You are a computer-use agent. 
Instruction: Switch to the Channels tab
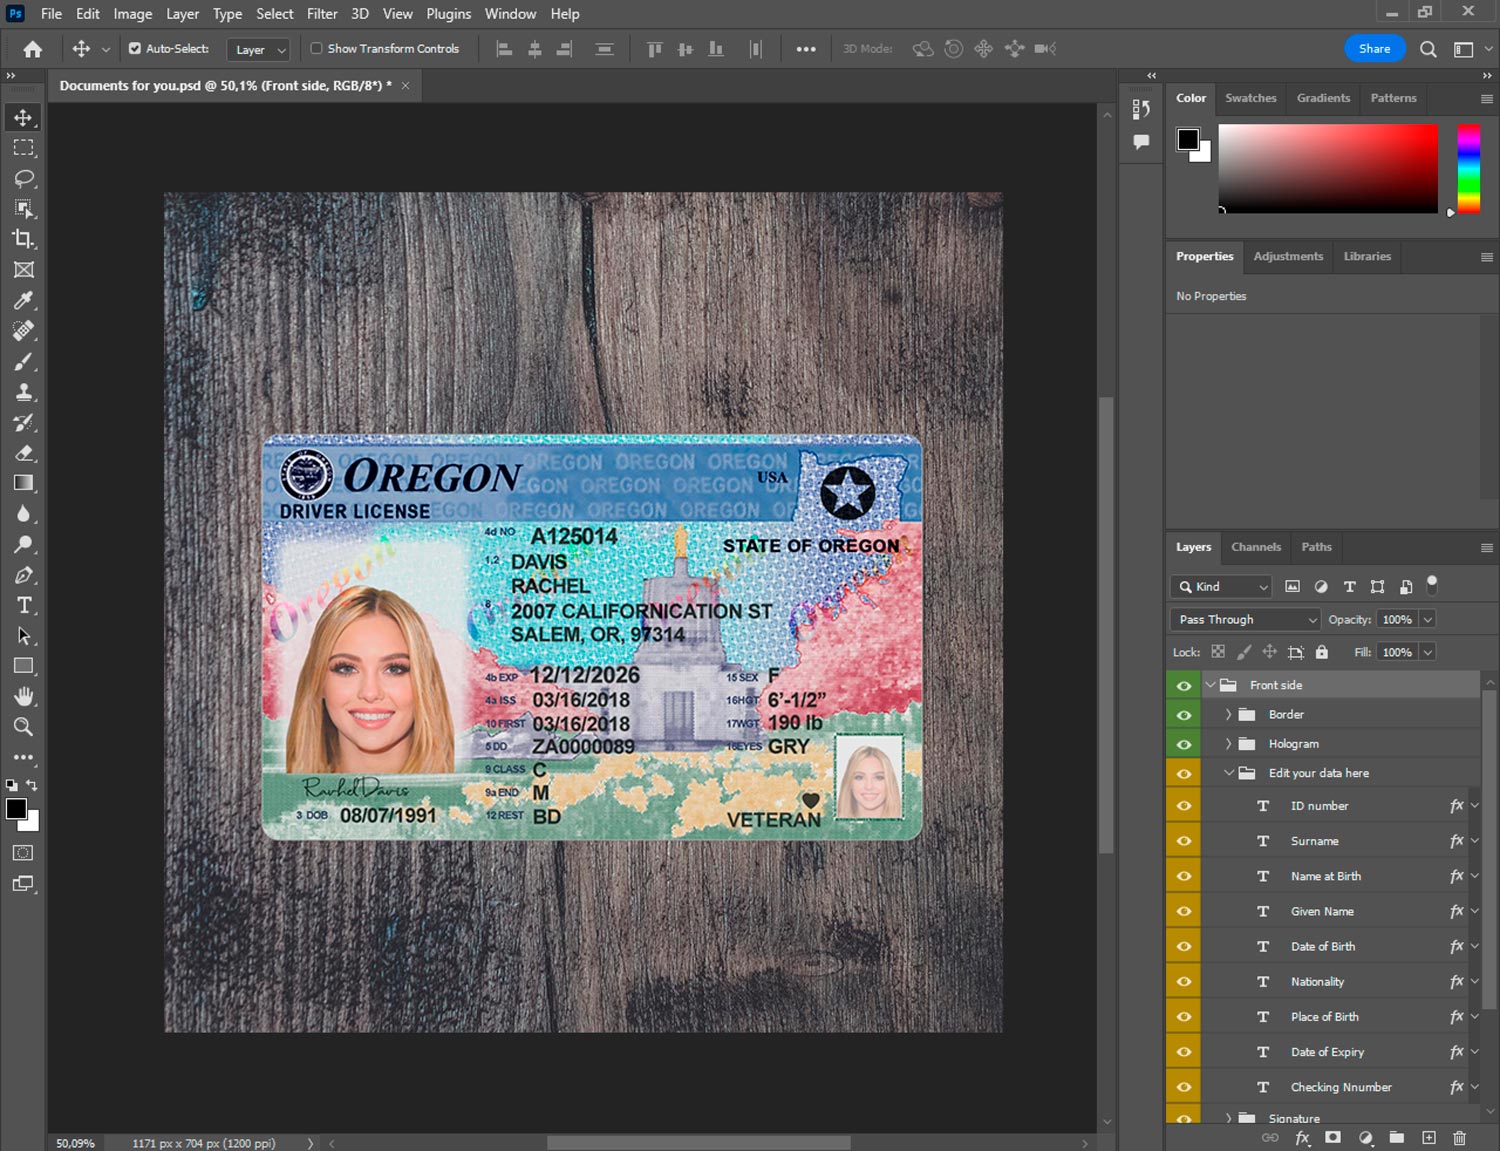click(x=1255, y=547)
